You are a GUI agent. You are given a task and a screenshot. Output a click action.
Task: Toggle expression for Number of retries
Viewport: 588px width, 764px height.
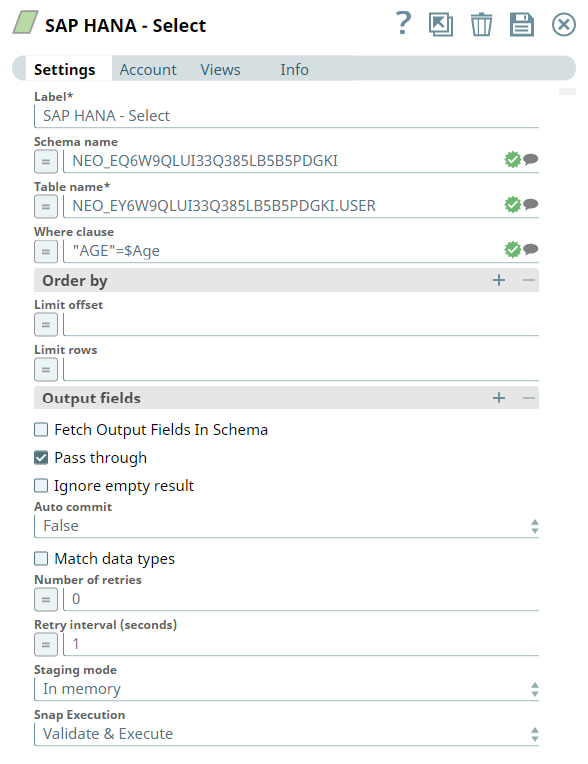tap(46, 599)
